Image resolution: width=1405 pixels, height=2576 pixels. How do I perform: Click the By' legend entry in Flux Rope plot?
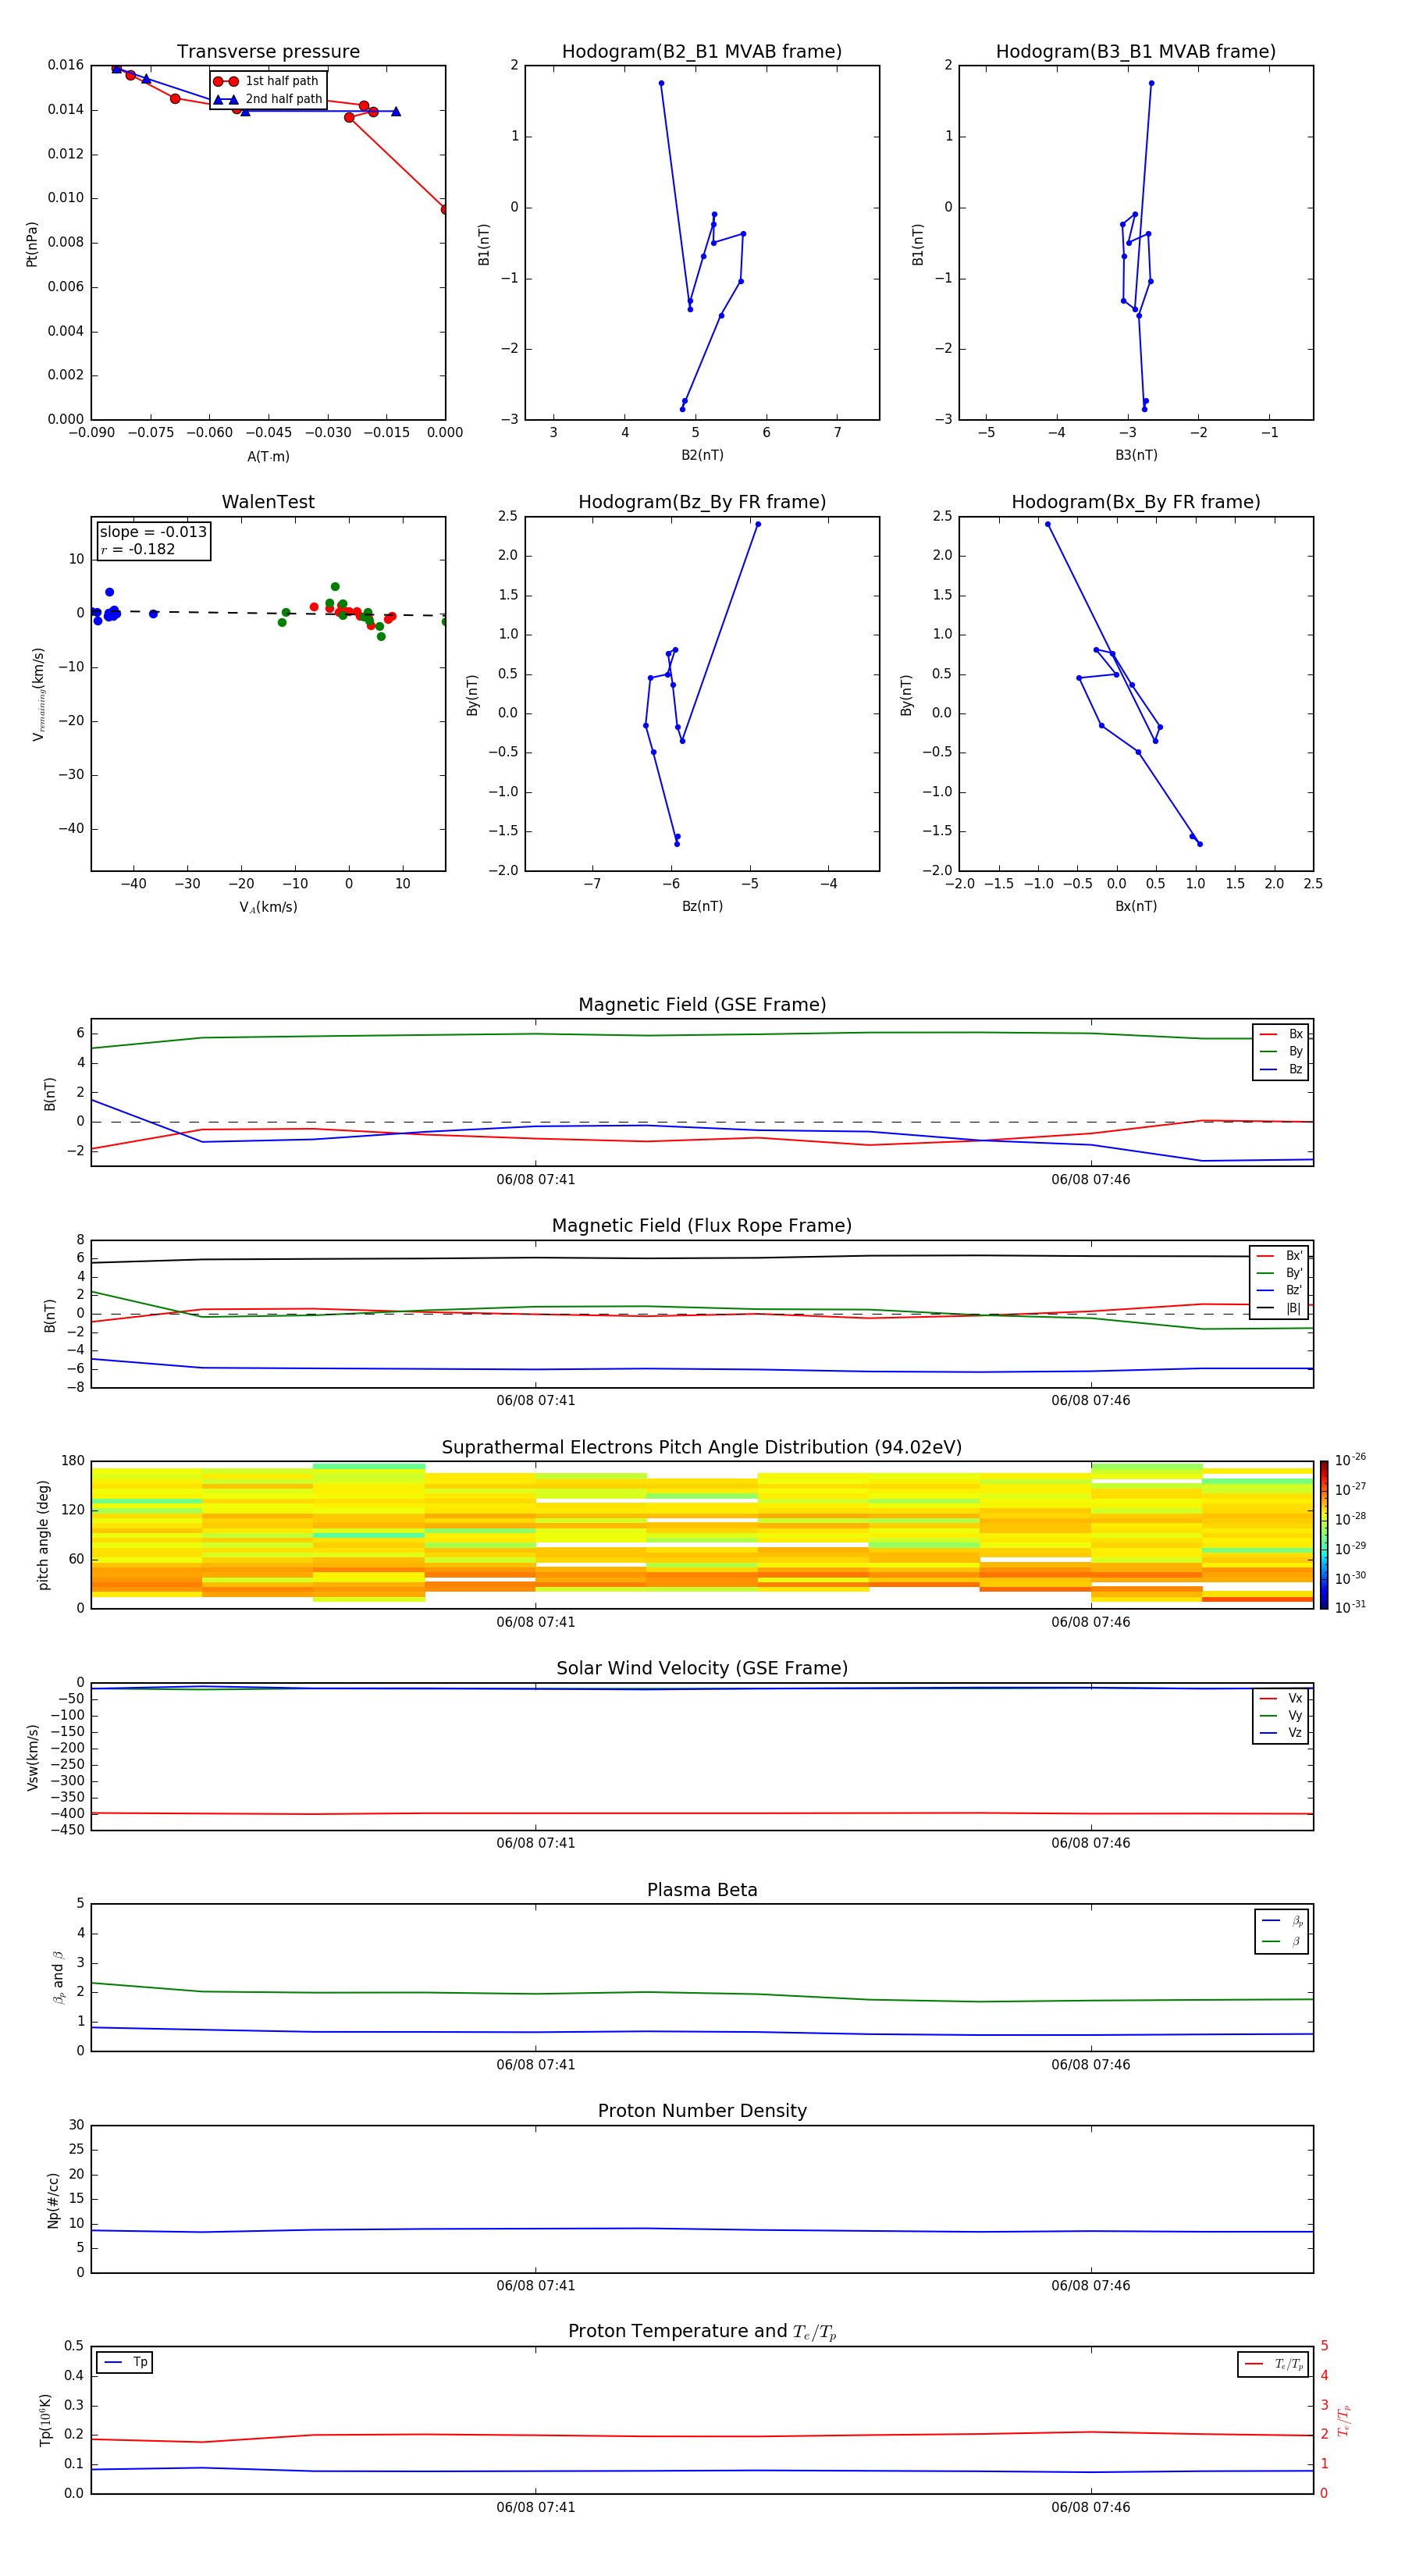coord(1279,1273)
